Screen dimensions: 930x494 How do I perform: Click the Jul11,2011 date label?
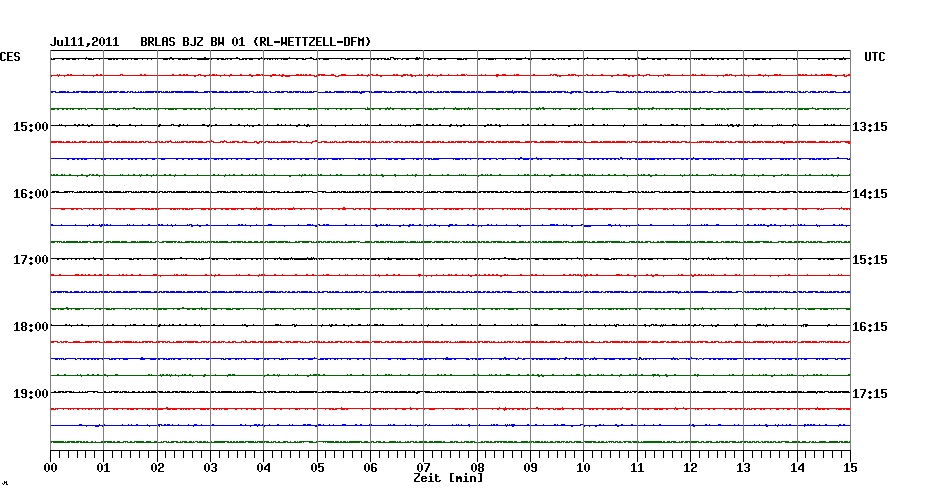[x=85, y=42]
